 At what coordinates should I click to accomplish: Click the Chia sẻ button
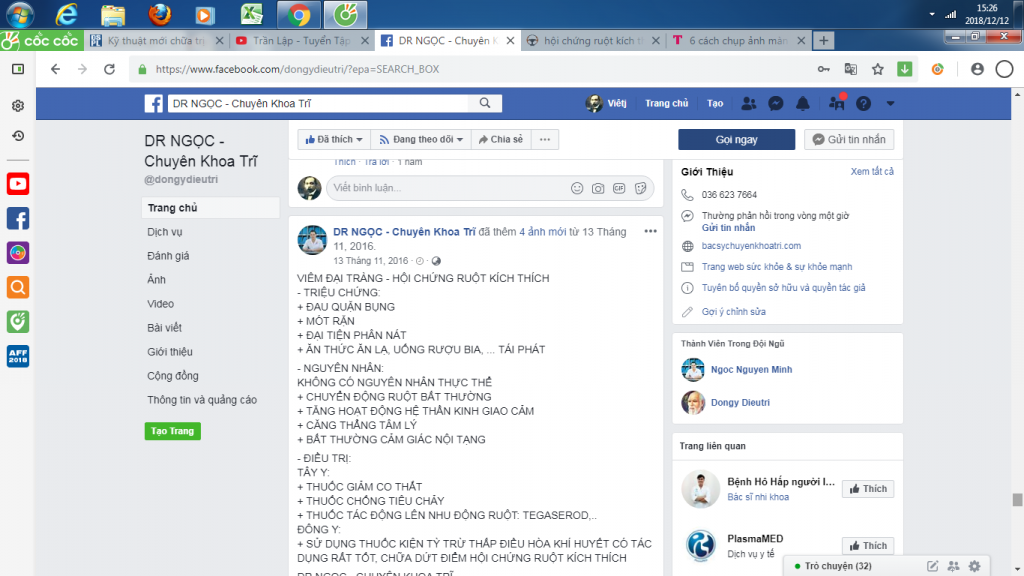point(501,139)
